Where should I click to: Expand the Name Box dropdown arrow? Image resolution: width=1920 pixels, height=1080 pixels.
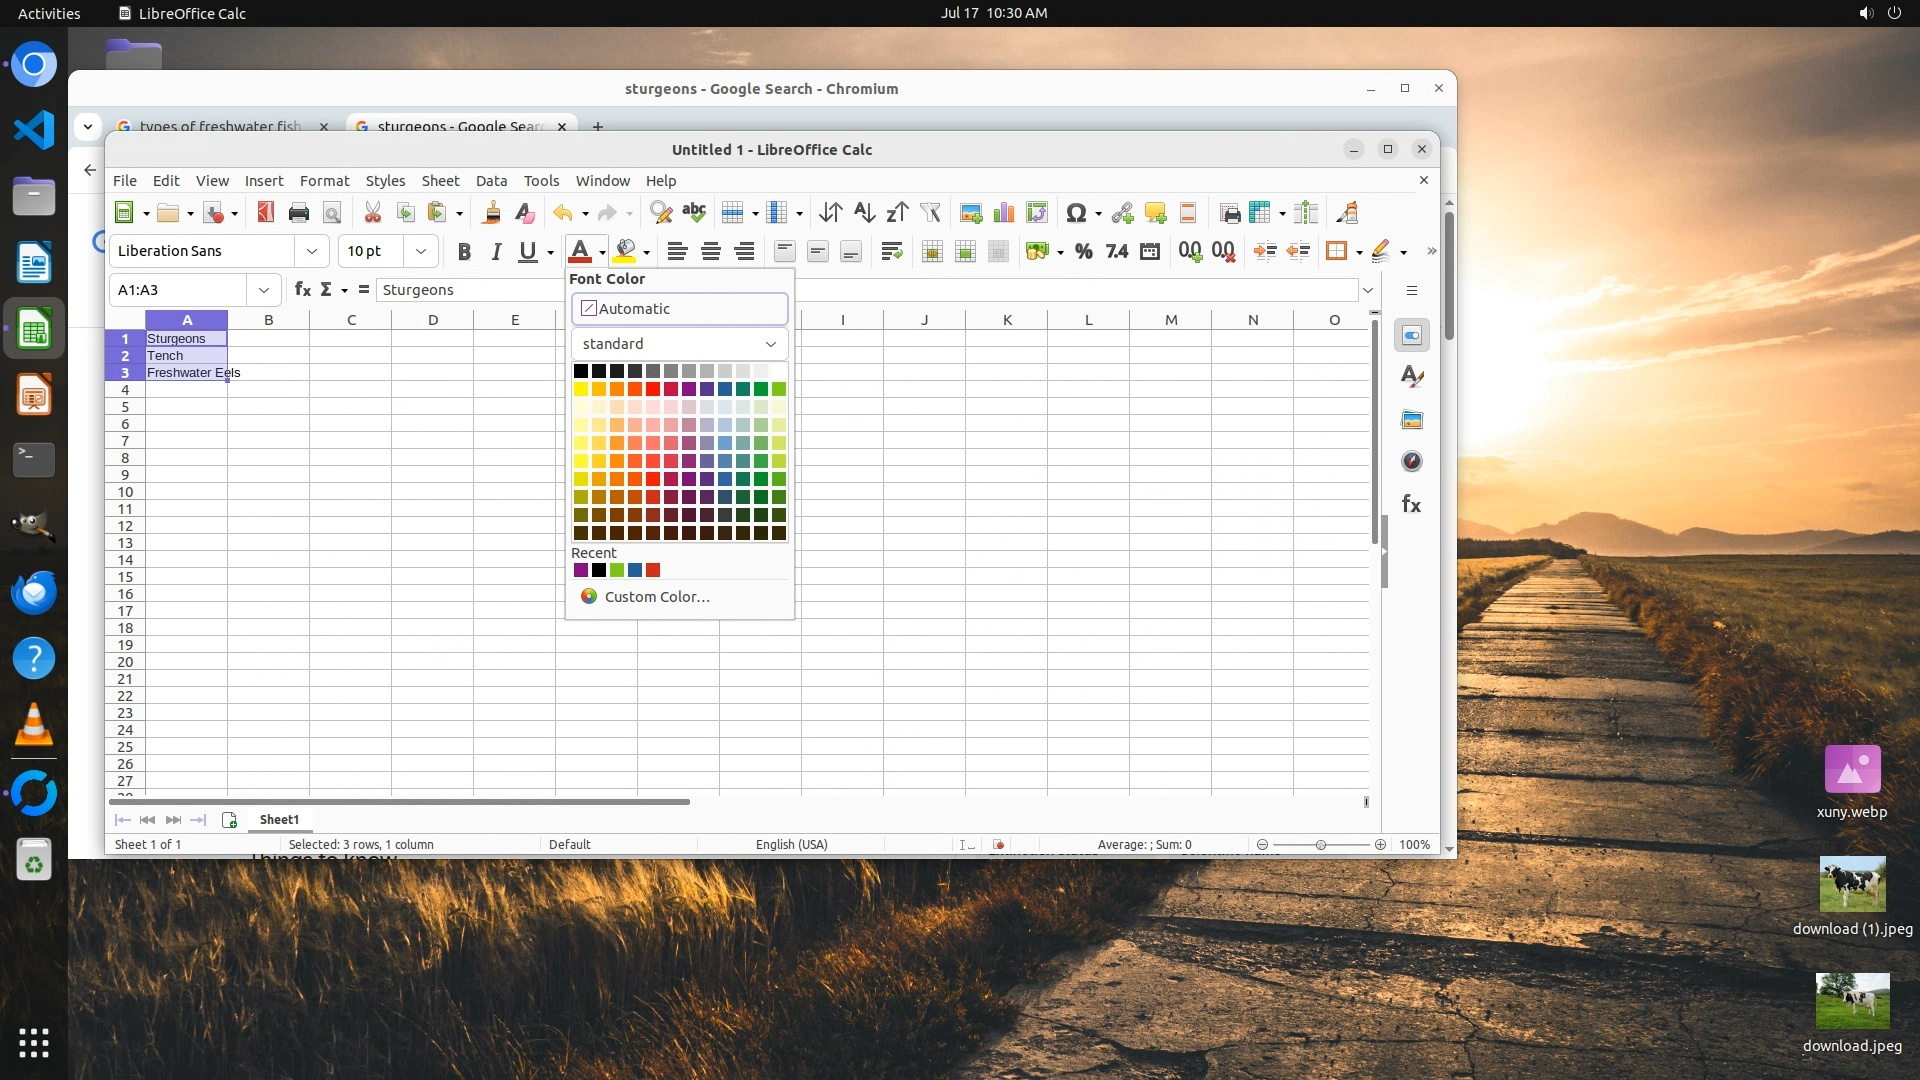[264, 290]
